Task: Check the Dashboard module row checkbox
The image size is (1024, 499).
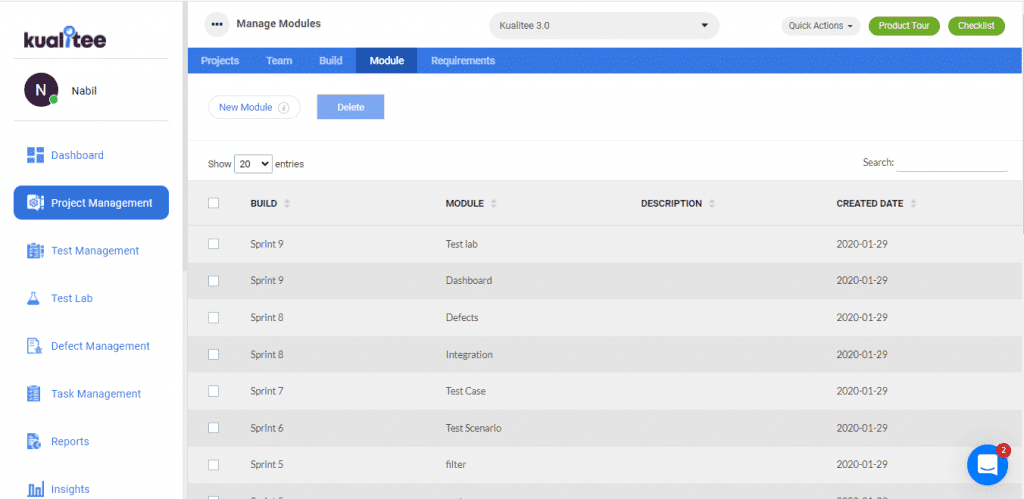Action: pyautogui.click(x=214, y=280)
